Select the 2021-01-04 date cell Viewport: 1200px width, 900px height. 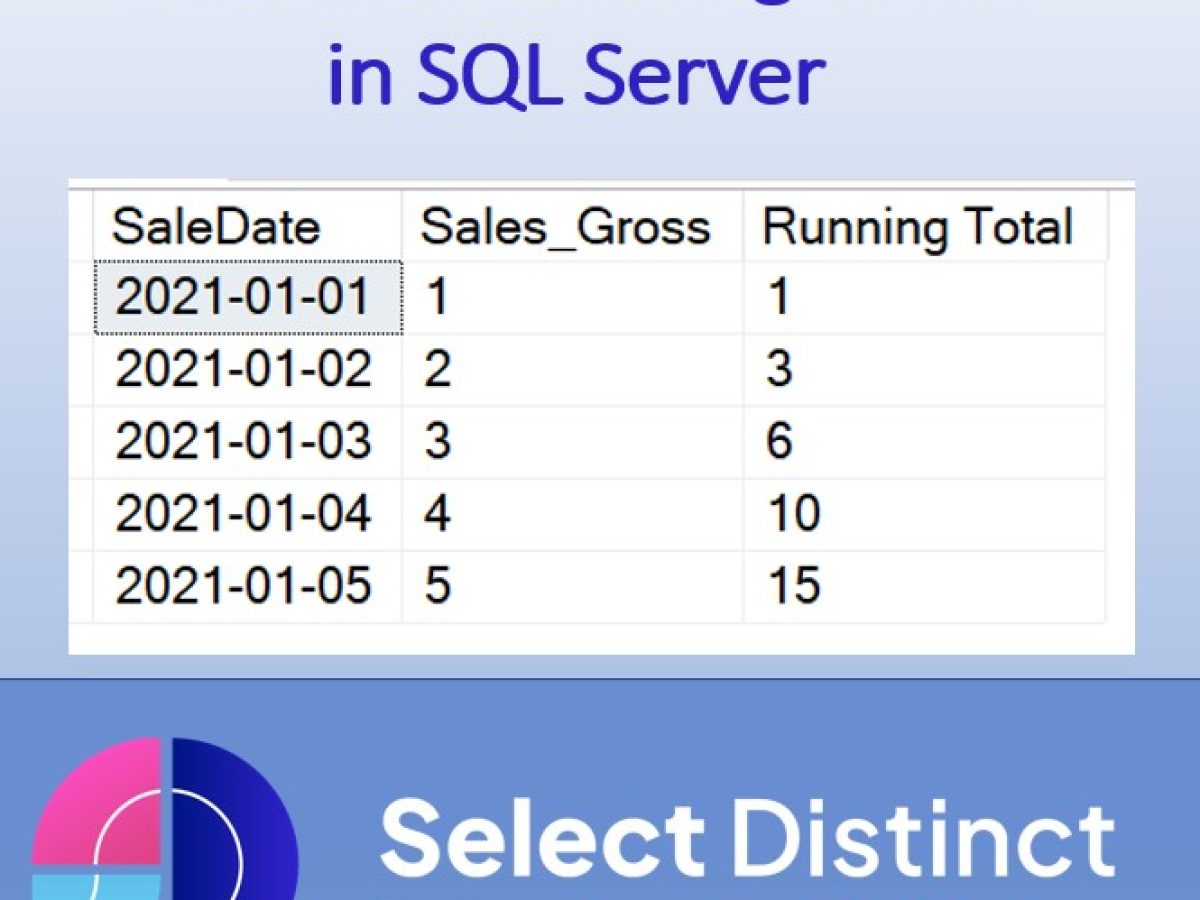click(247, 514)
